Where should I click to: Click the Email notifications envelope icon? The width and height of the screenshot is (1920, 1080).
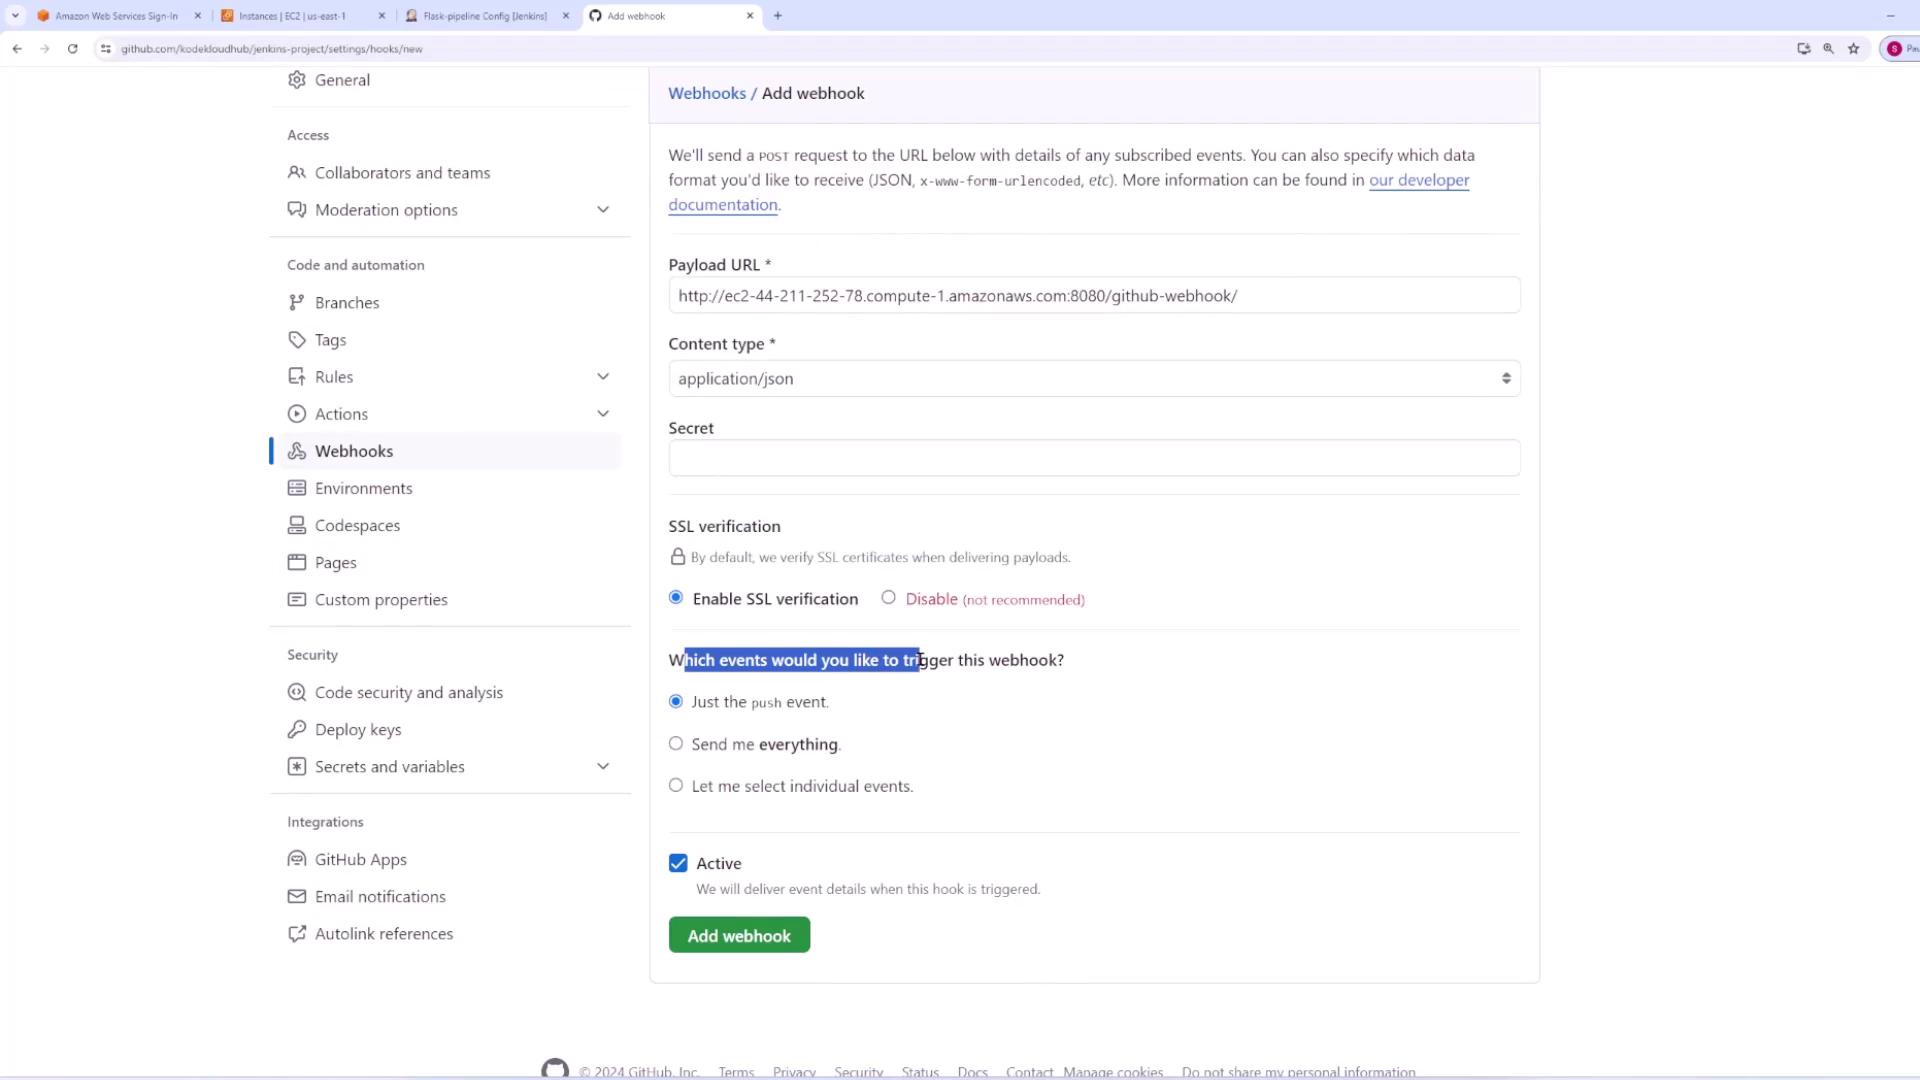297,897
